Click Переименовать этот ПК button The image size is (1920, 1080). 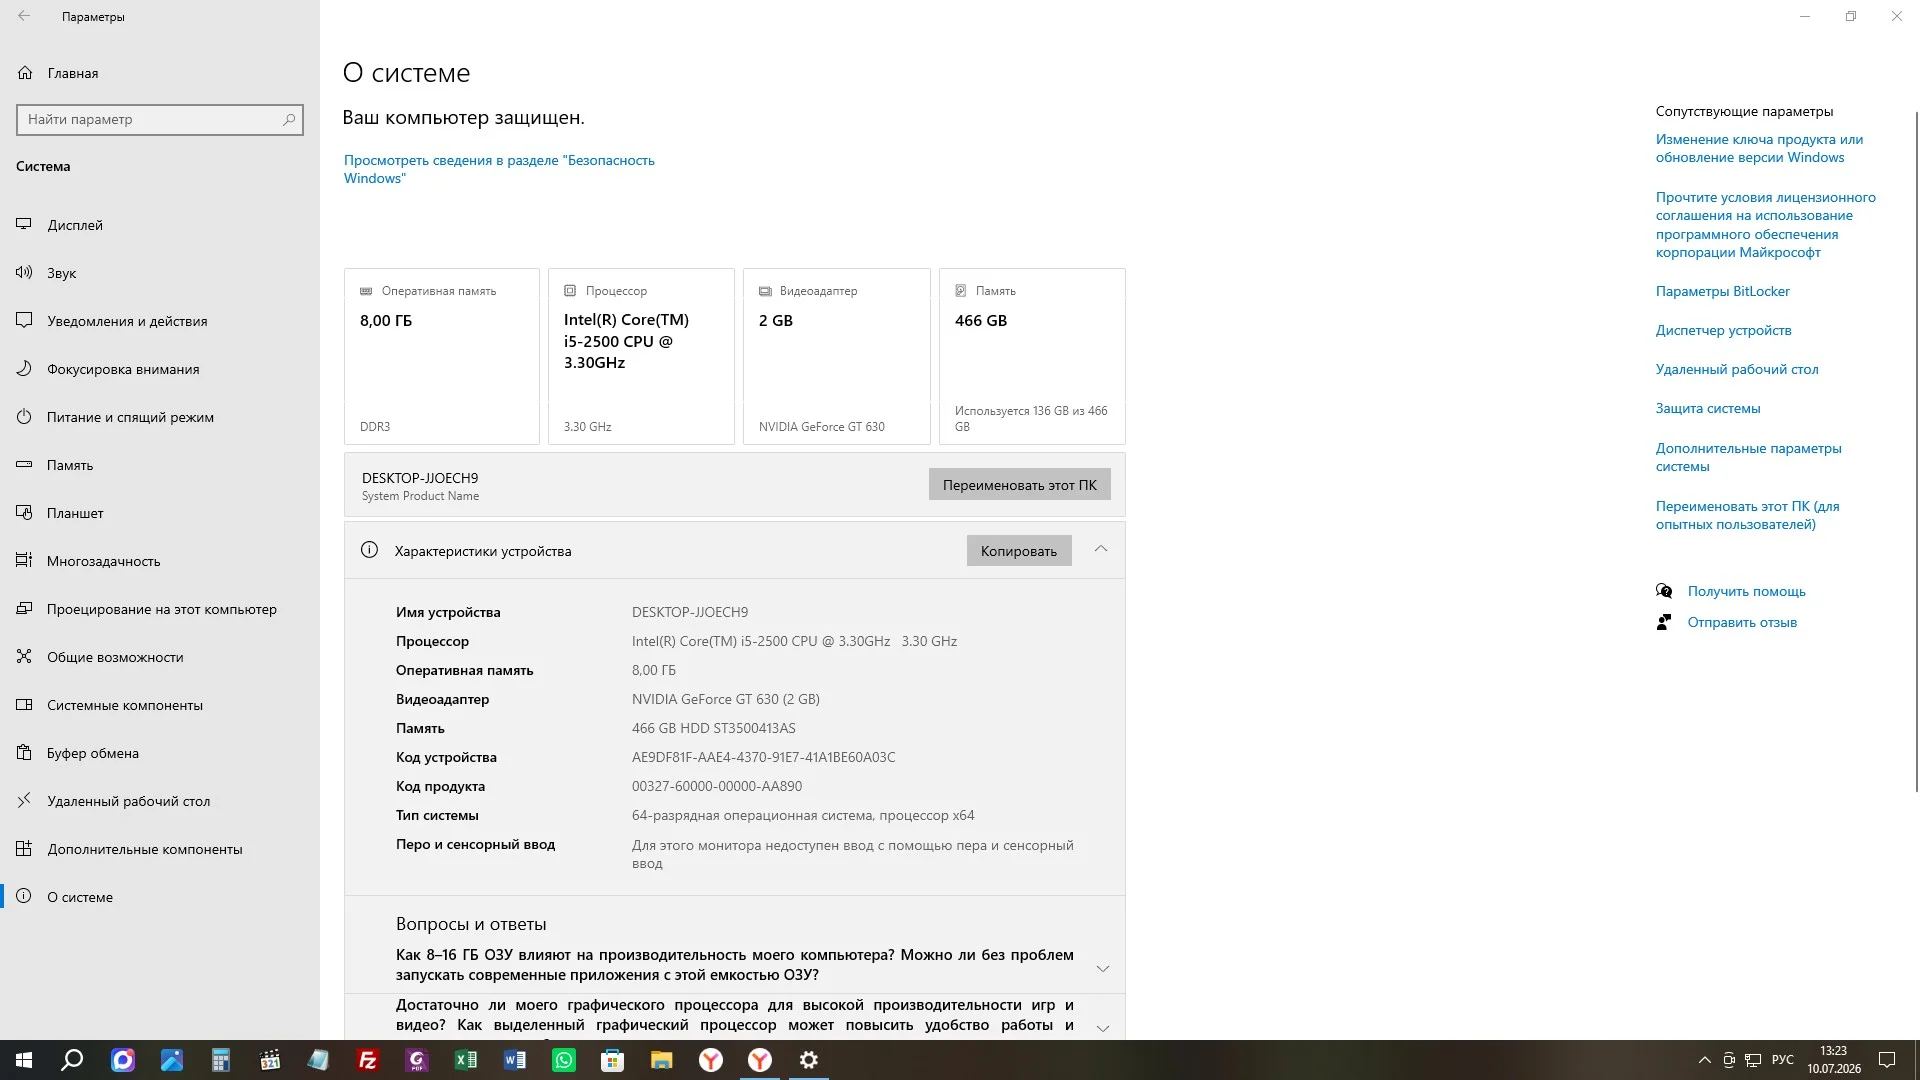coord(1019,485)
